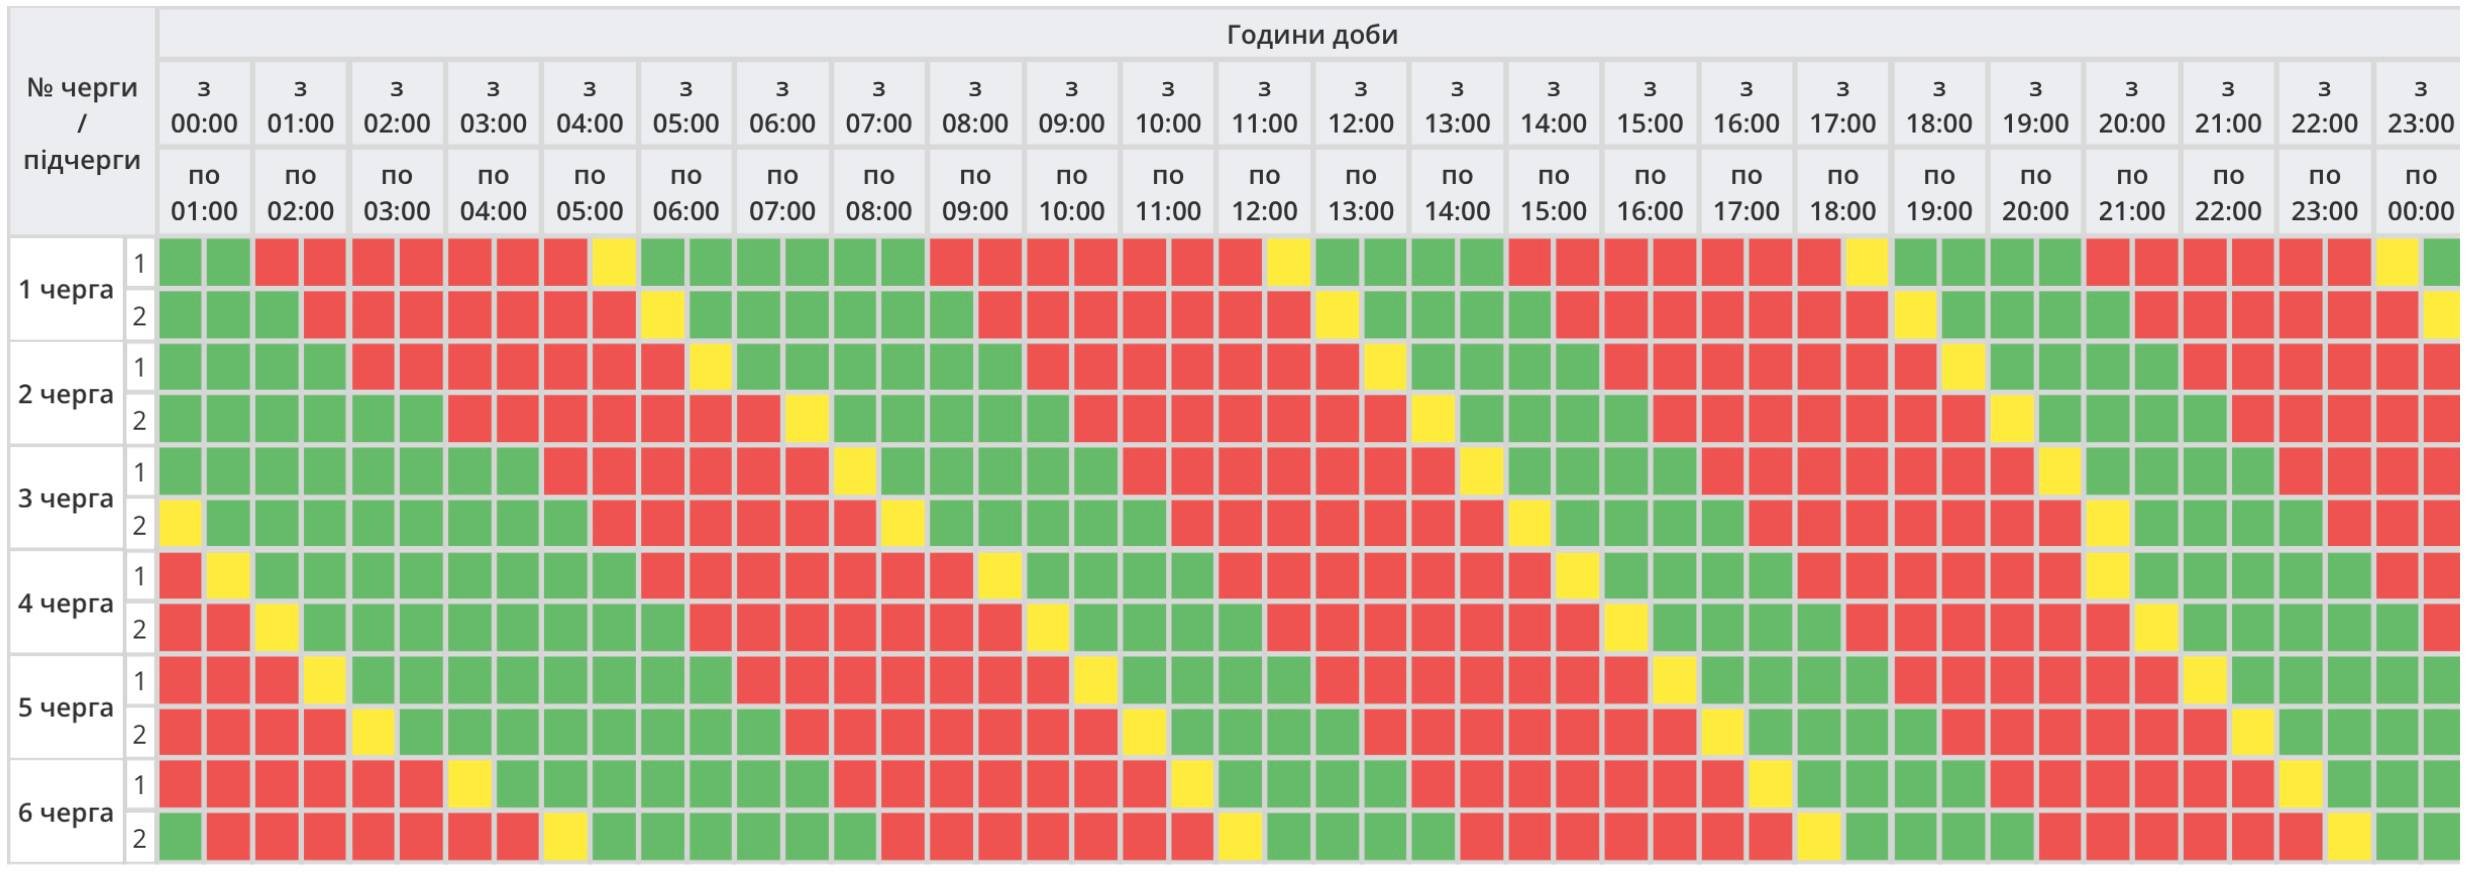Select the 'з 10:00' column header
The height and width of the screenshot is (881, 2467).
1168,105
